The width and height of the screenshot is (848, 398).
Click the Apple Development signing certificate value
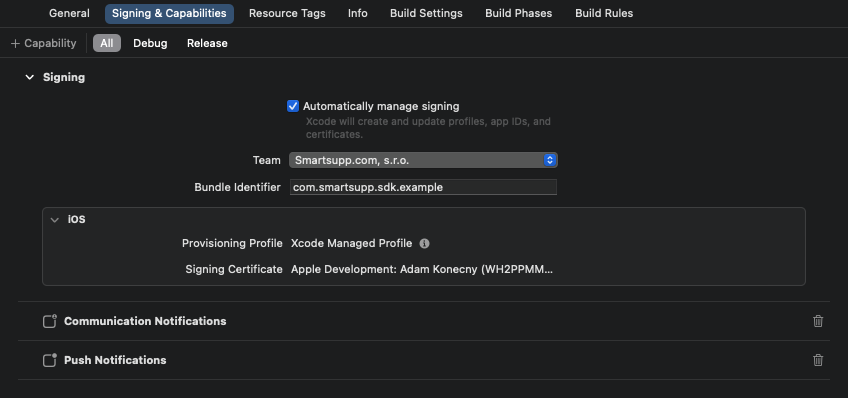[x=422, y=269]
